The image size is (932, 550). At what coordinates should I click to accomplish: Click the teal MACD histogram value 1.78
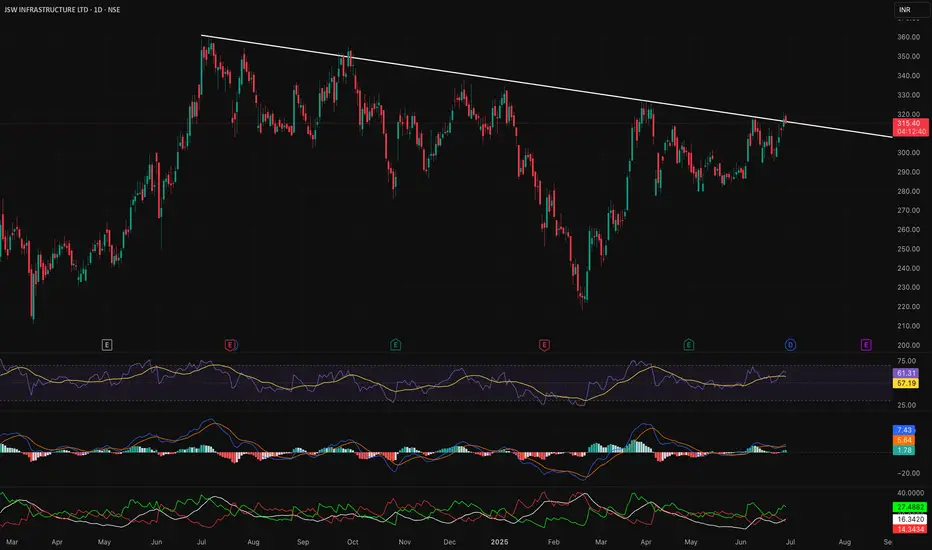pyautogui.click(x=904, y=450)
